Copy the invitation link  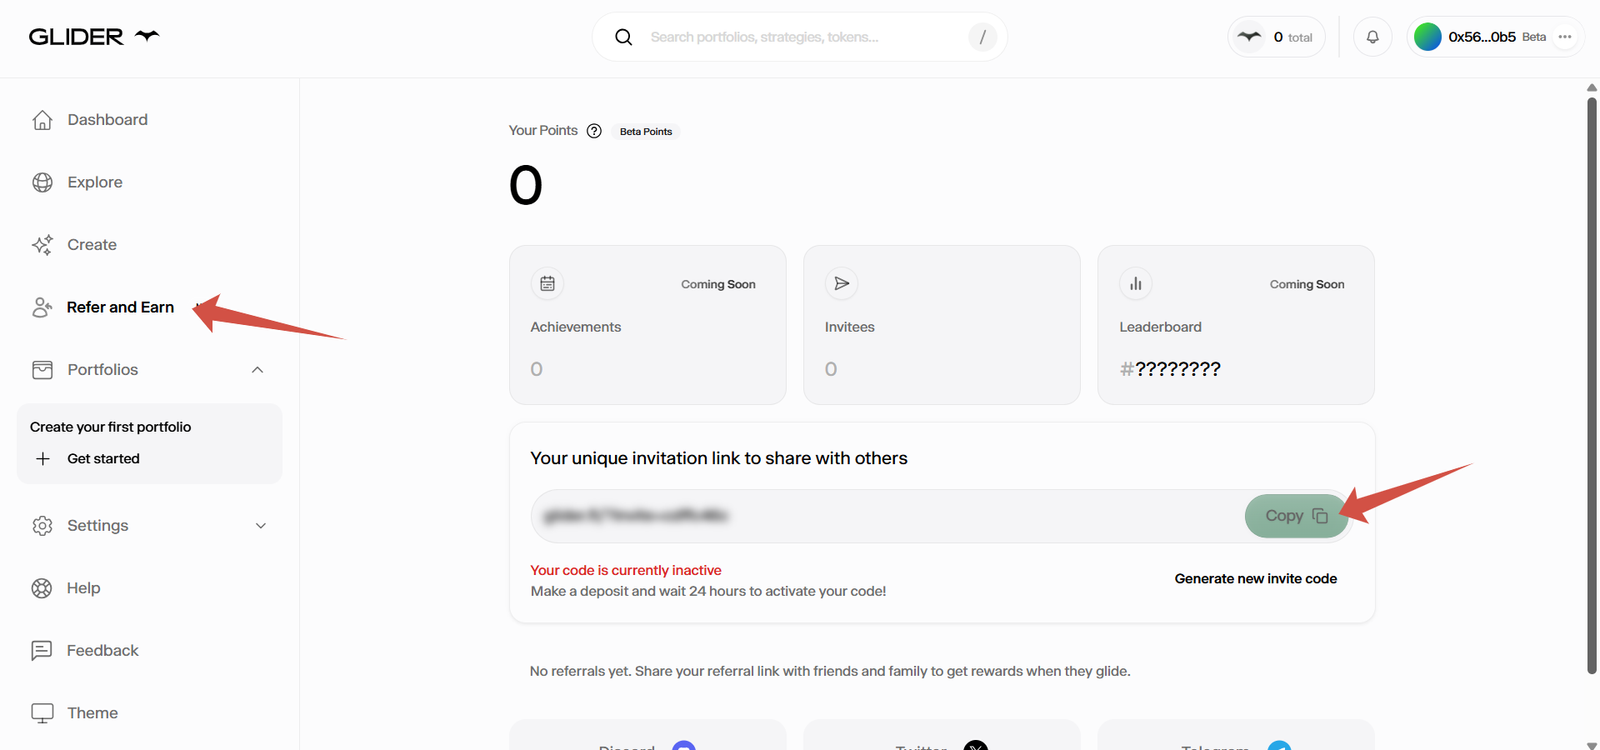(x=1295, y=516)
